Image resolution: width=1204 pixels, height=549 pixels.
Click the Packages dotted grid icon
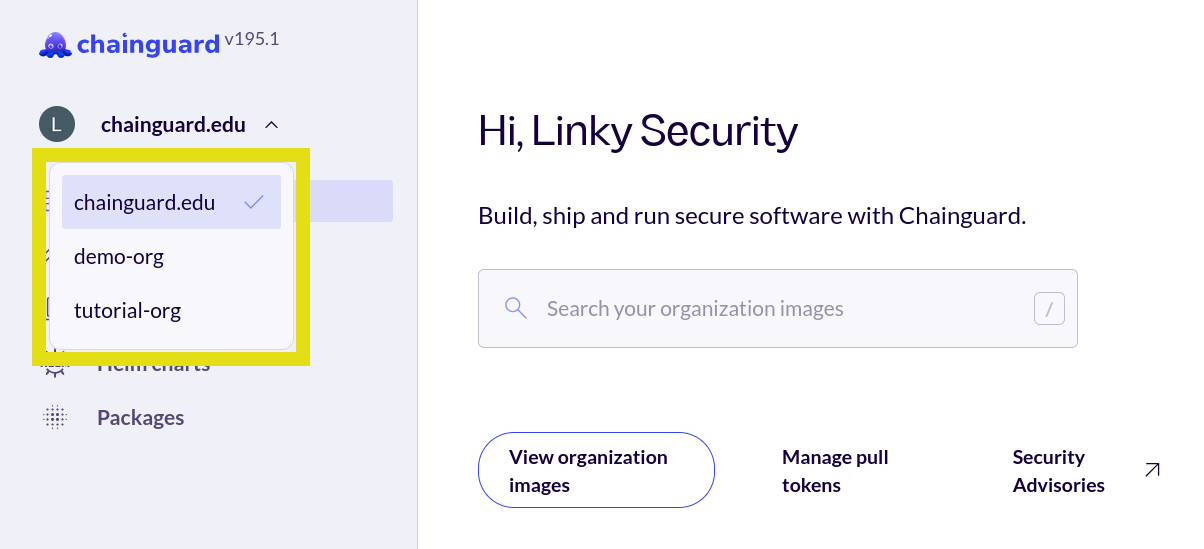(x=55, y=418)
